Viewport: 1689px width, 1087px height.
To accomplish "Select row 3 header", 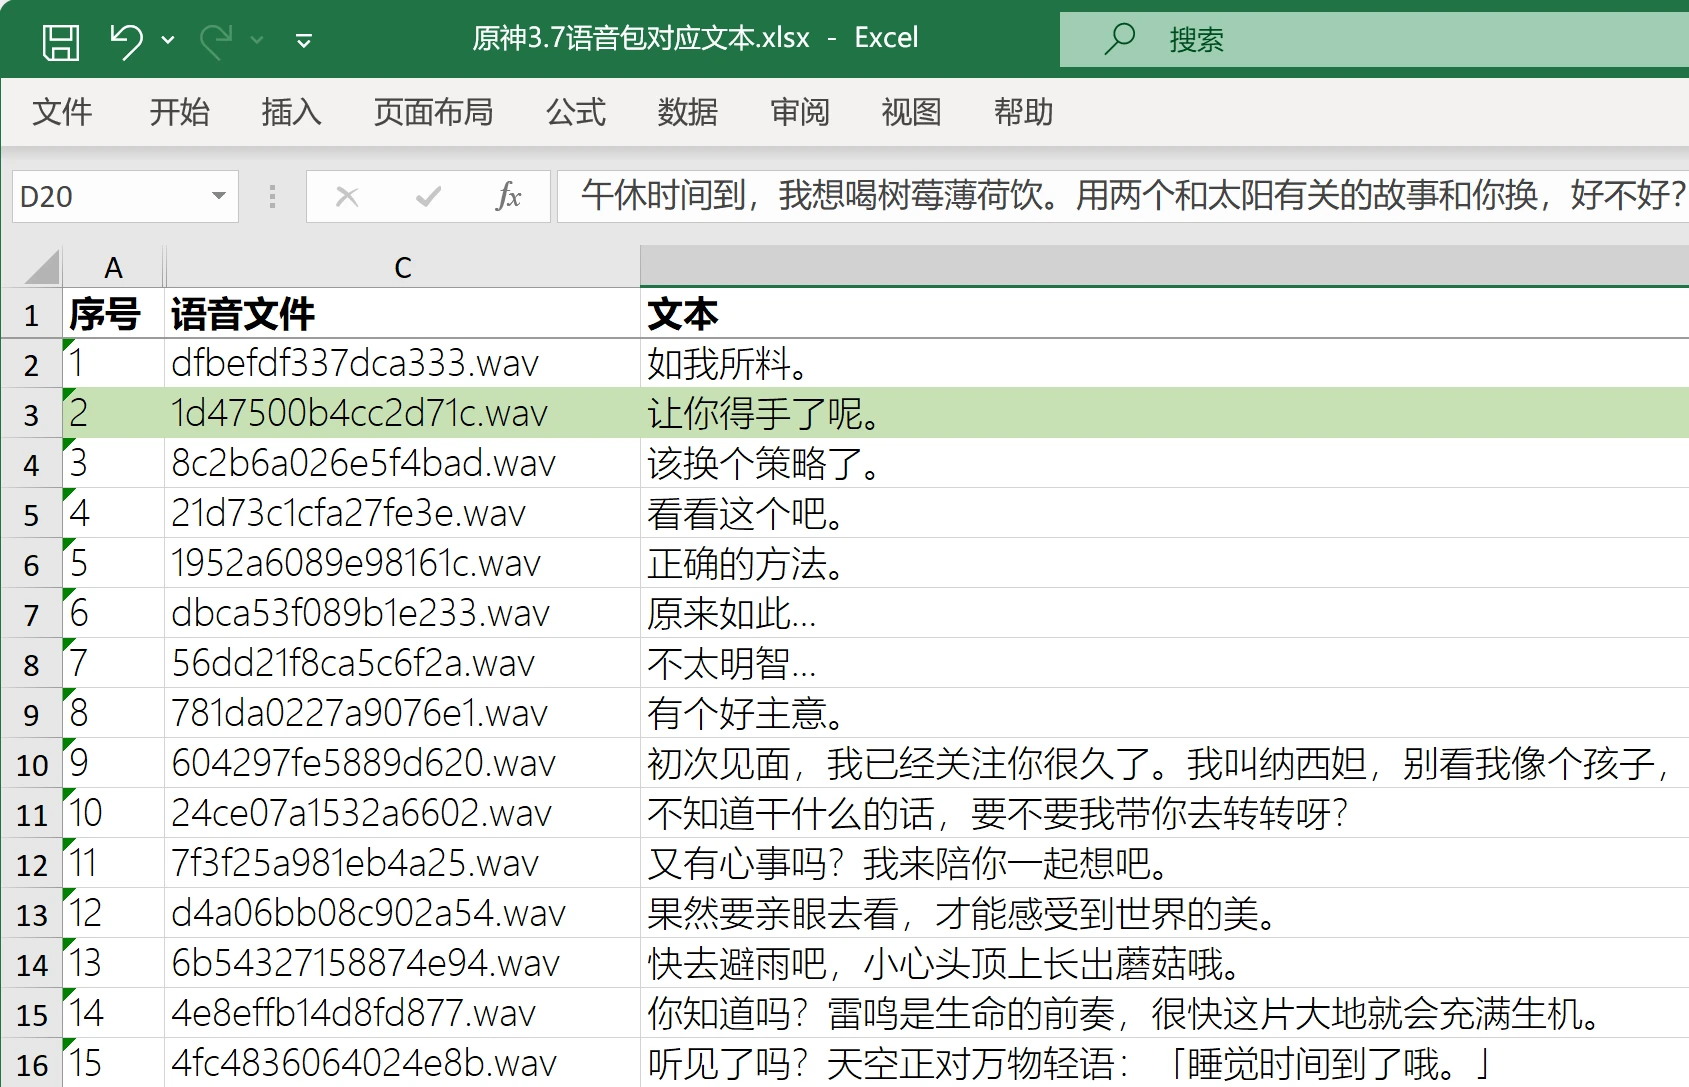I will tap(31, 414).
